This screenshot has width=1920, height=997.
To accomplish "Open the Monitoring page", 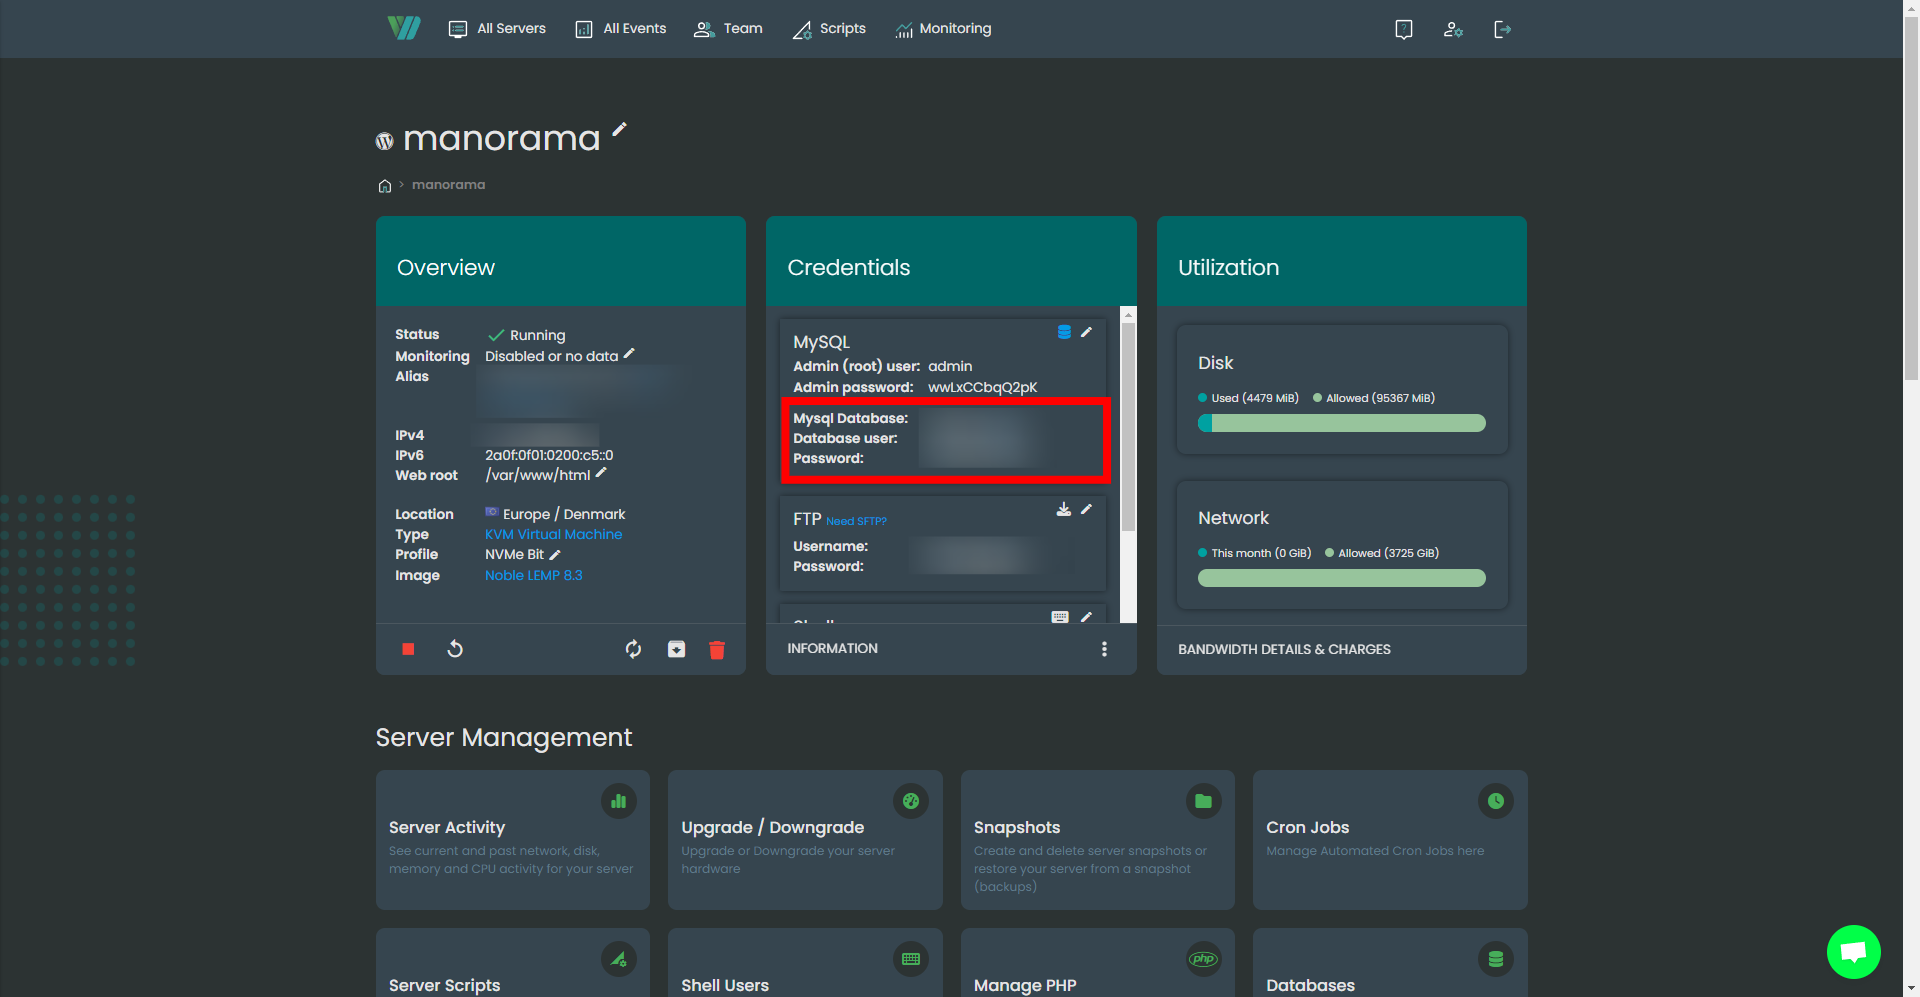I will (943, 29).
